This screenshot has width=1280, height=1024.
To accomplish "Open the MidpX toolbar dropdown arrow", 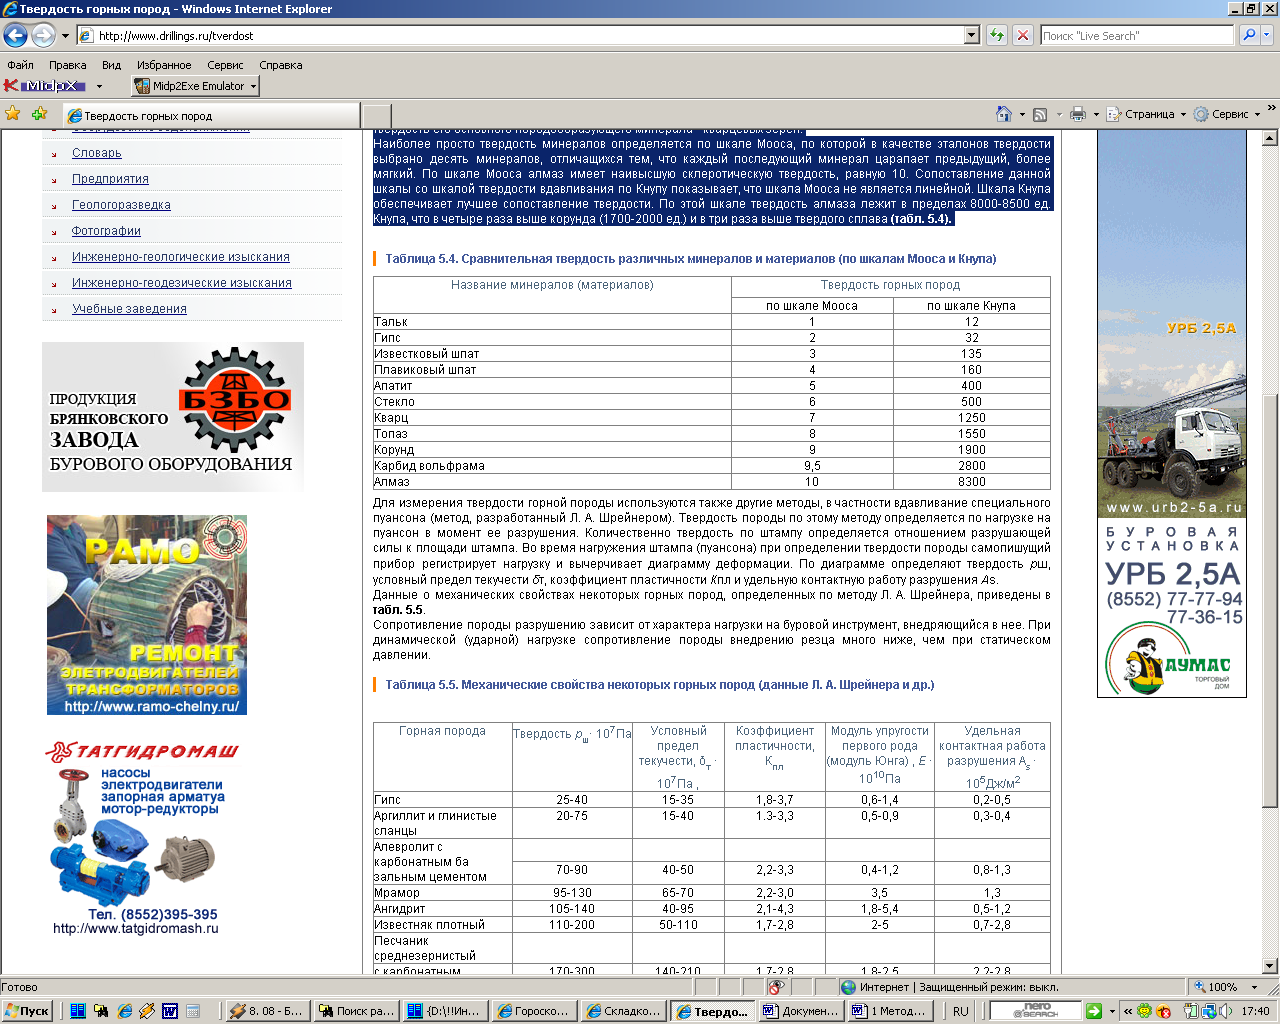I will pos(99,86).
